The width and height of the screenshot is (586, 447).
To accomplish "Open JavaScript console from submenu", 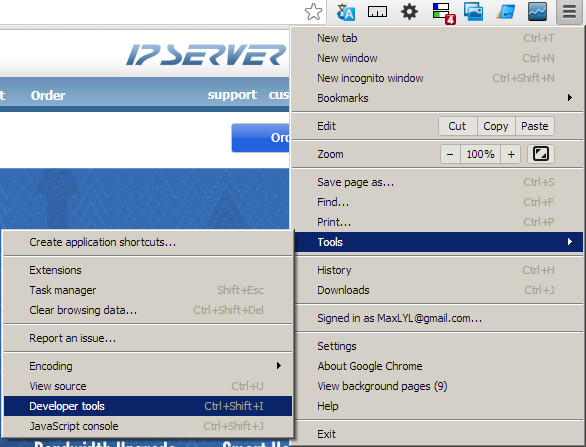I will [x=148, y=426].
